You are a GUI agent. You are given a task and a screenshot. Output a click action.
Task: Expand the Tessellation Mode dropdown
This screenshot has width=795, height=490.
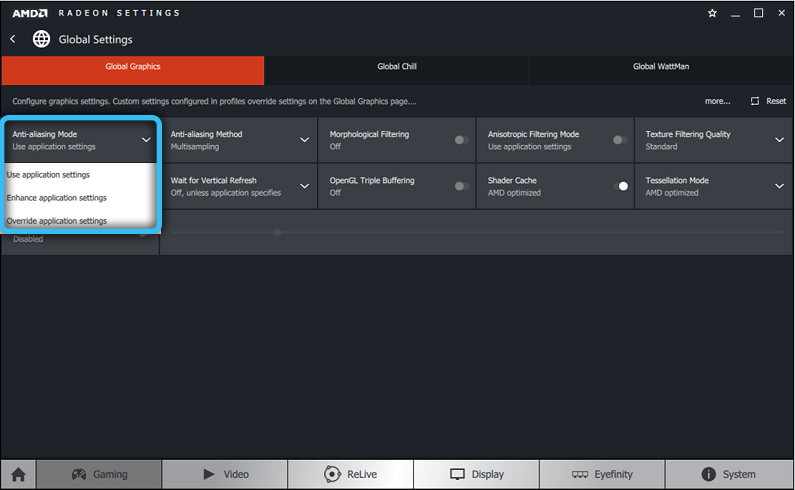point(779,186)
